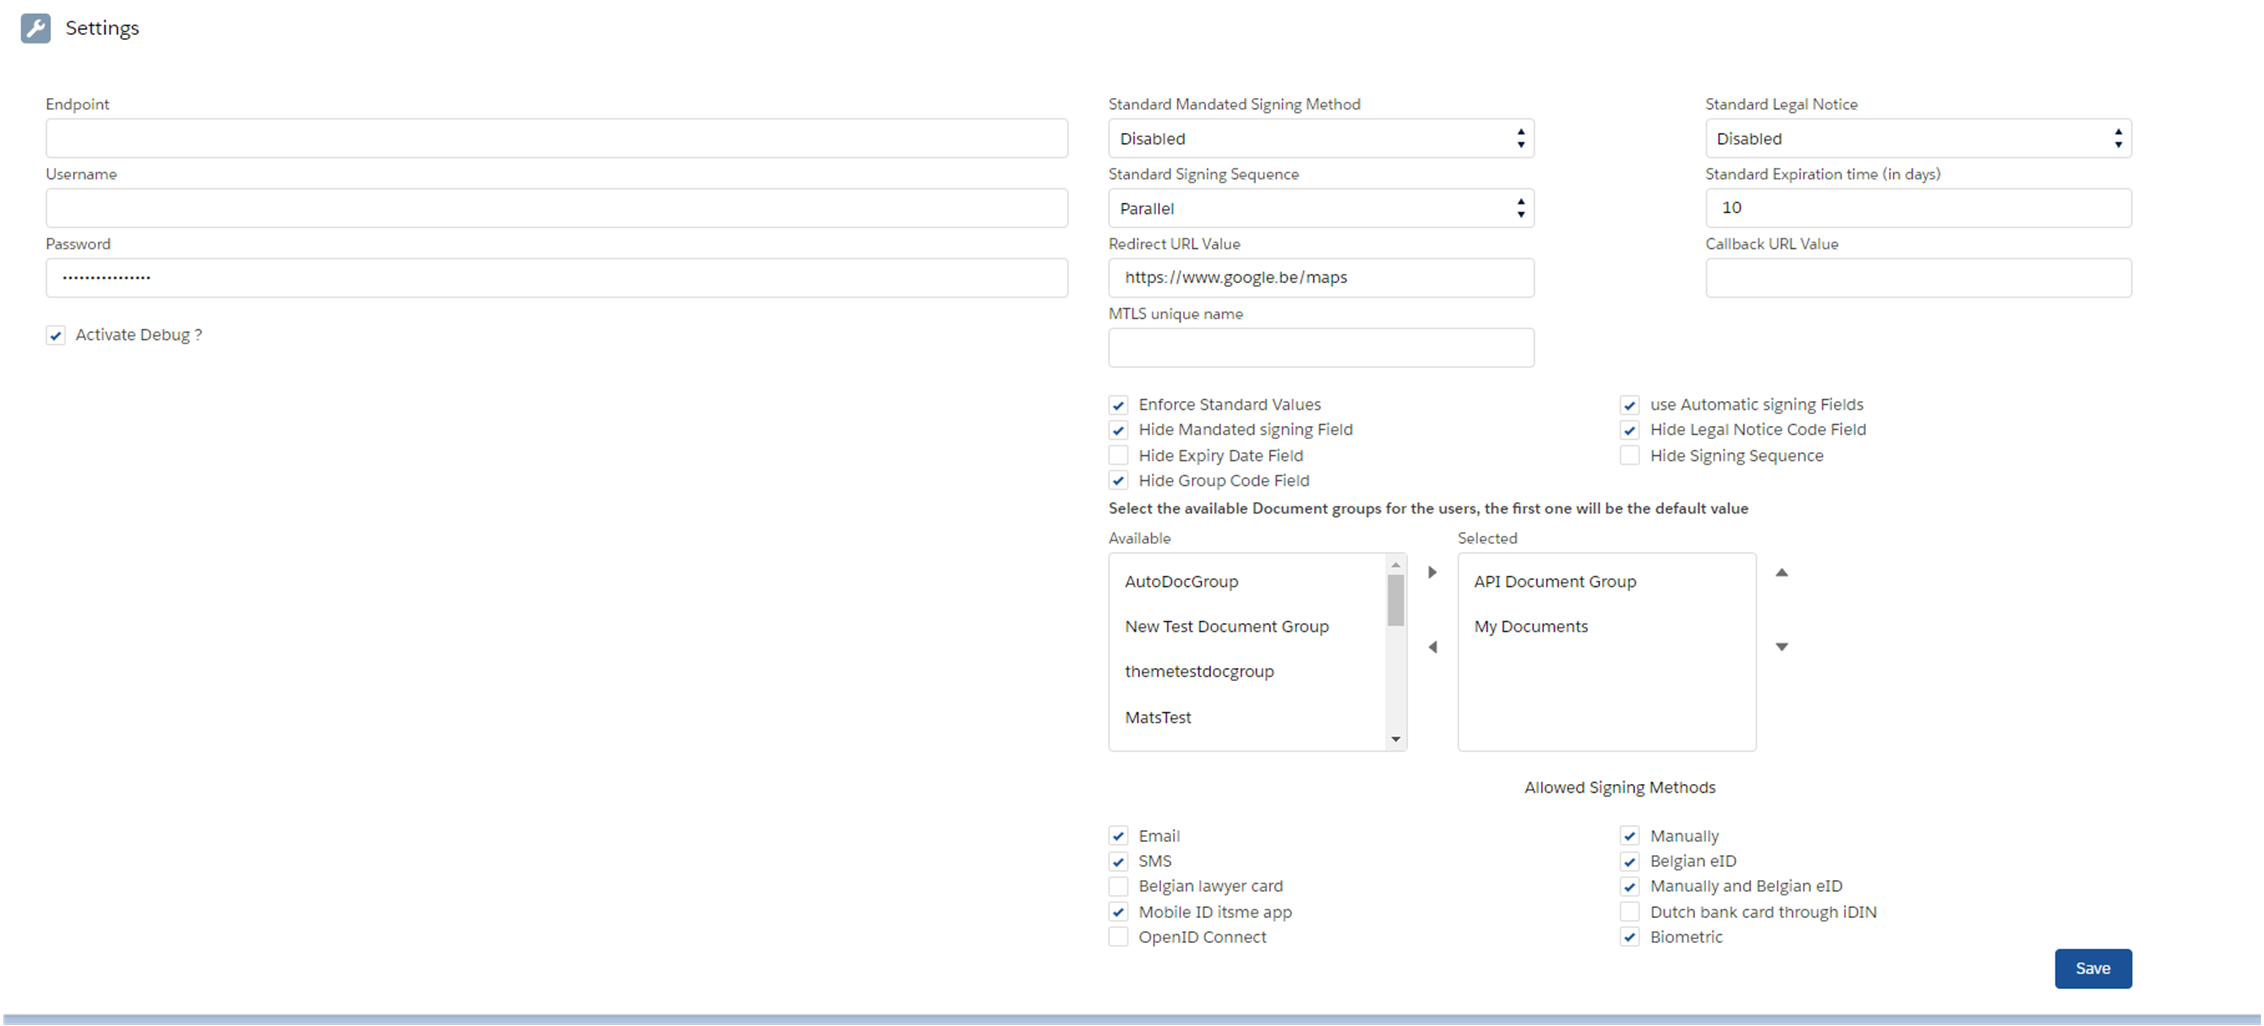Viewport: 2264px width, 1026px height.
Task: Move selected document group up
Action: pos(1781,573)
